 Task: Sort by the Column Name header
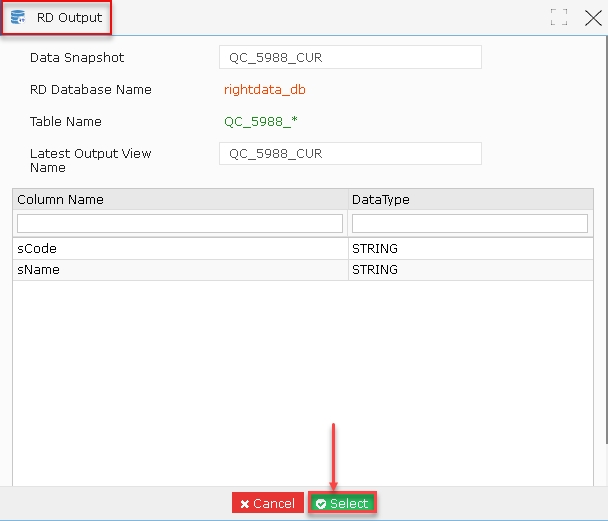click(x=180, y=199)
